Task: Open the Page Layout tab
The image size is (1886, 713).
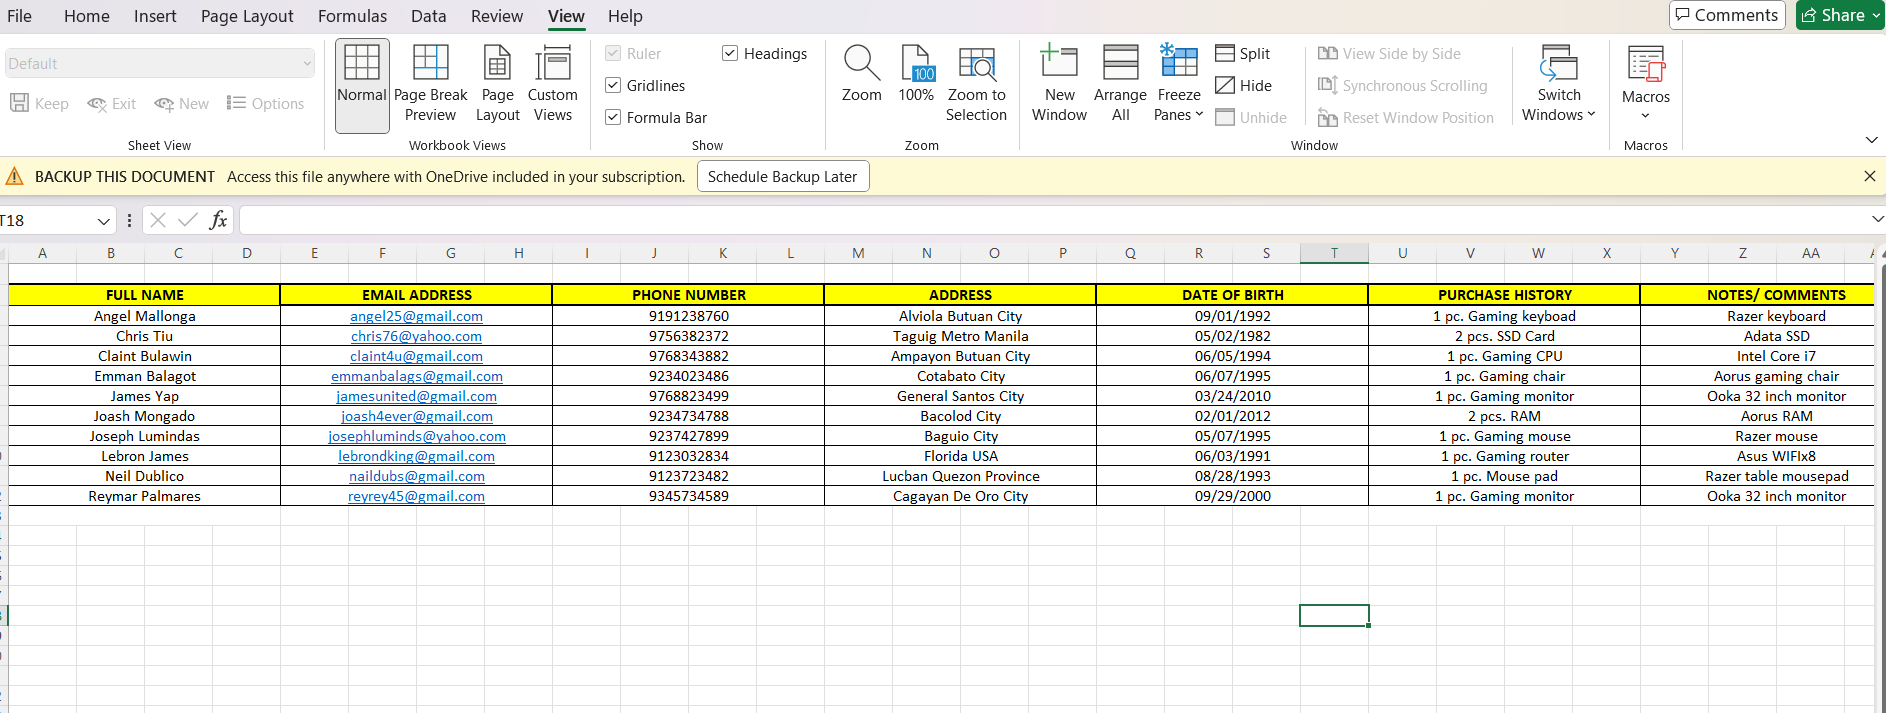Action: tap(247, 16)
